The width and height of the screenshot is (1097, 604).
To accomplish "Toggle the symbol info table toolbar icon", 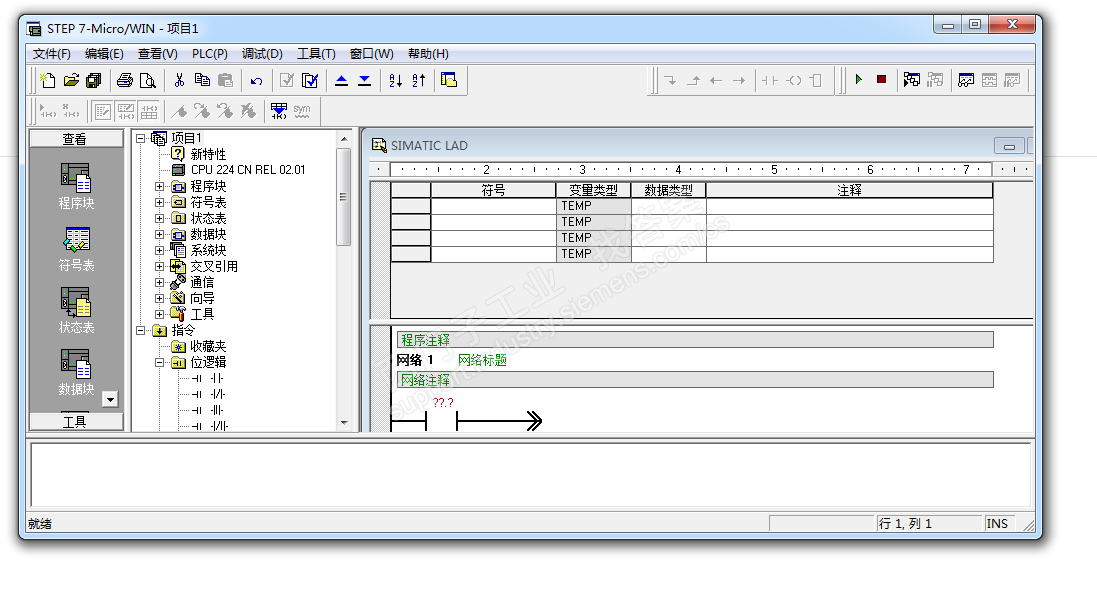I will click(x=148, y=111).
